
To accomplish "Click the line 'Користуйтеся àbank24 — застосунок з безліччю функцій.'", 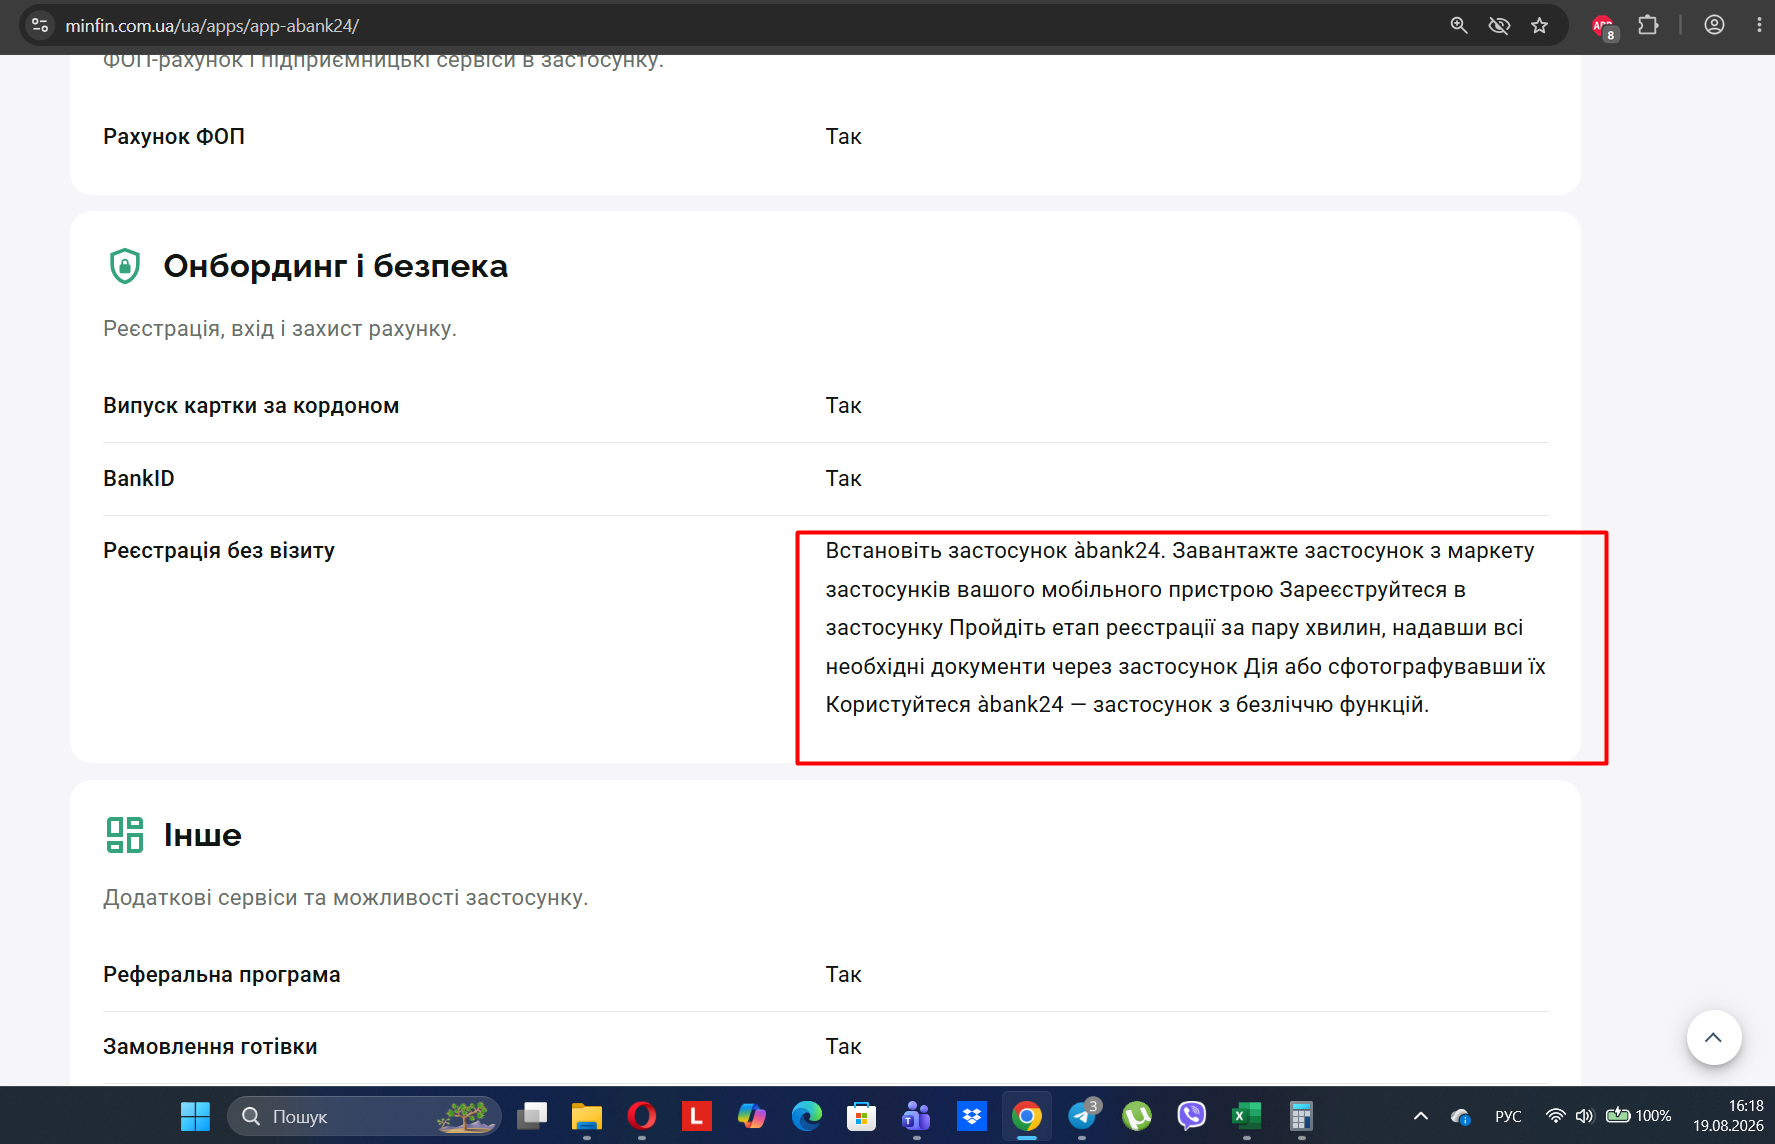I will (x=1127, y=704).
